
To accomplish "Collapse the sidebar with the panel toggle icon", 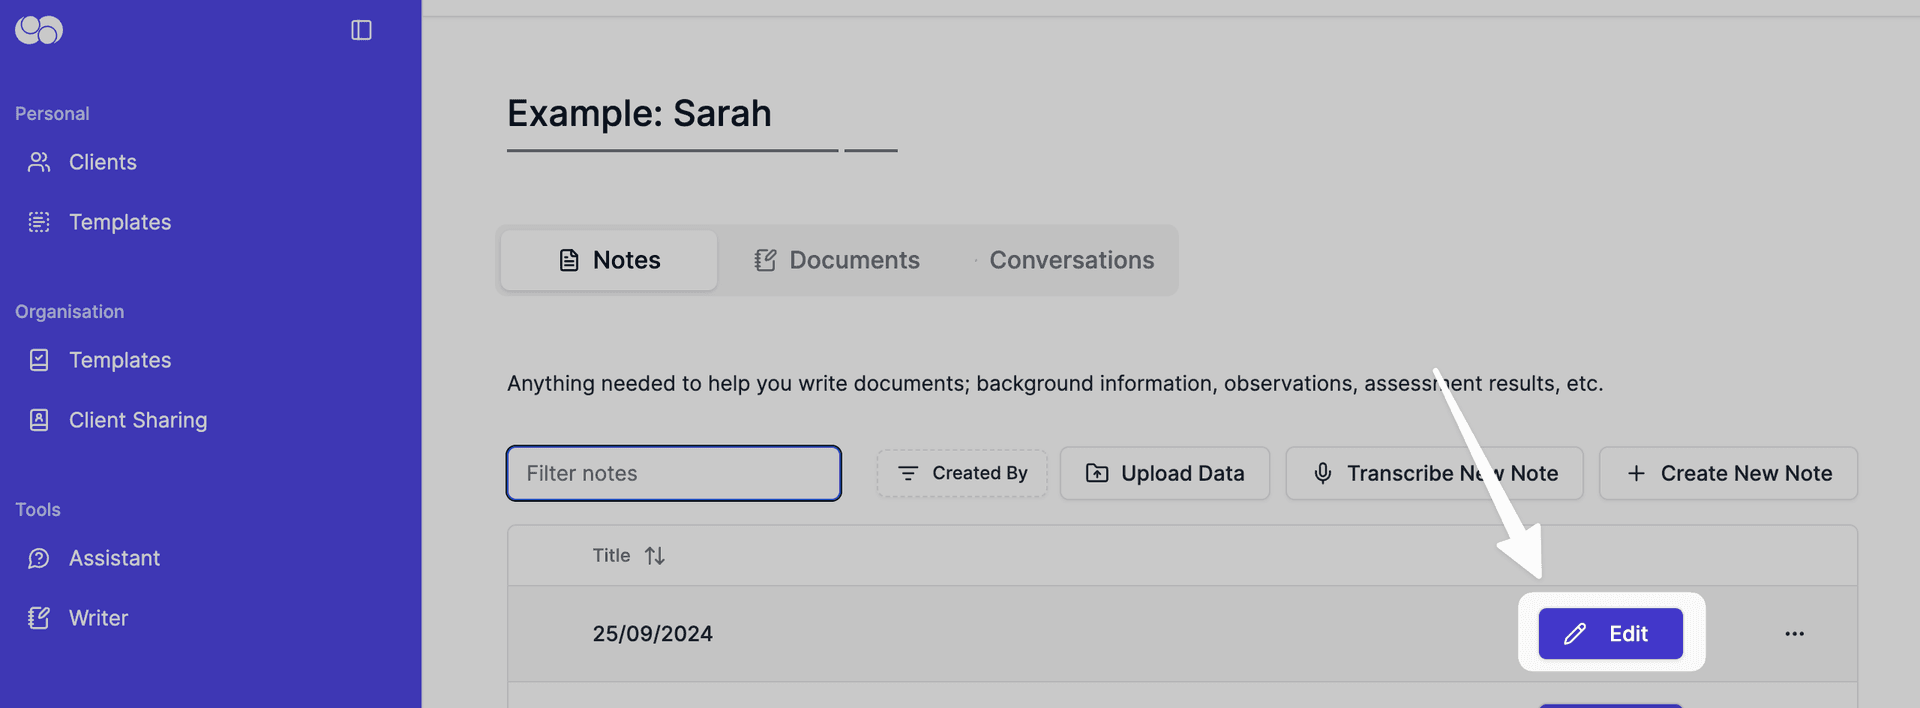I will (361, 30).
